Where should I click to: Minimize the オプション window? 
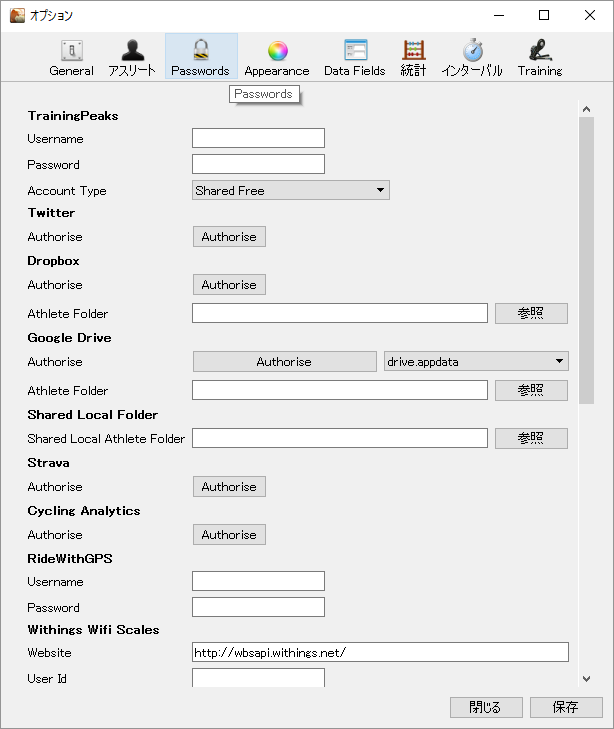tap(499, 15)
